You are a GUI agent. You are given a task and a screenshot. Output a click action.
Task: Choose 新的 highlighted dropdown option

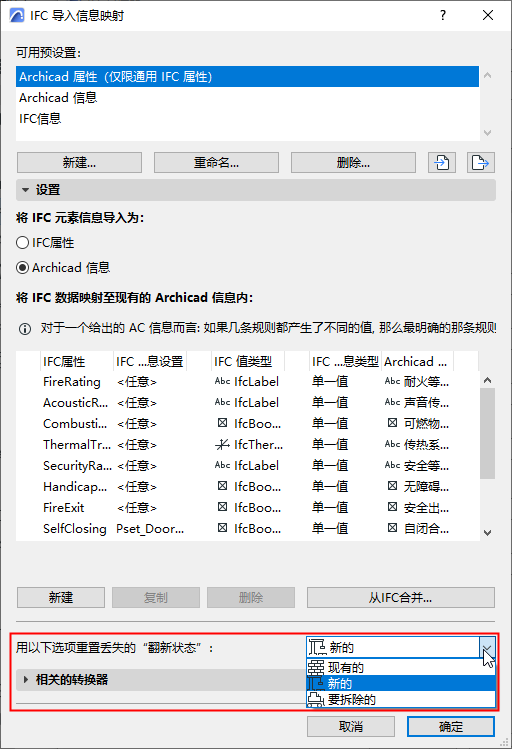401,684
